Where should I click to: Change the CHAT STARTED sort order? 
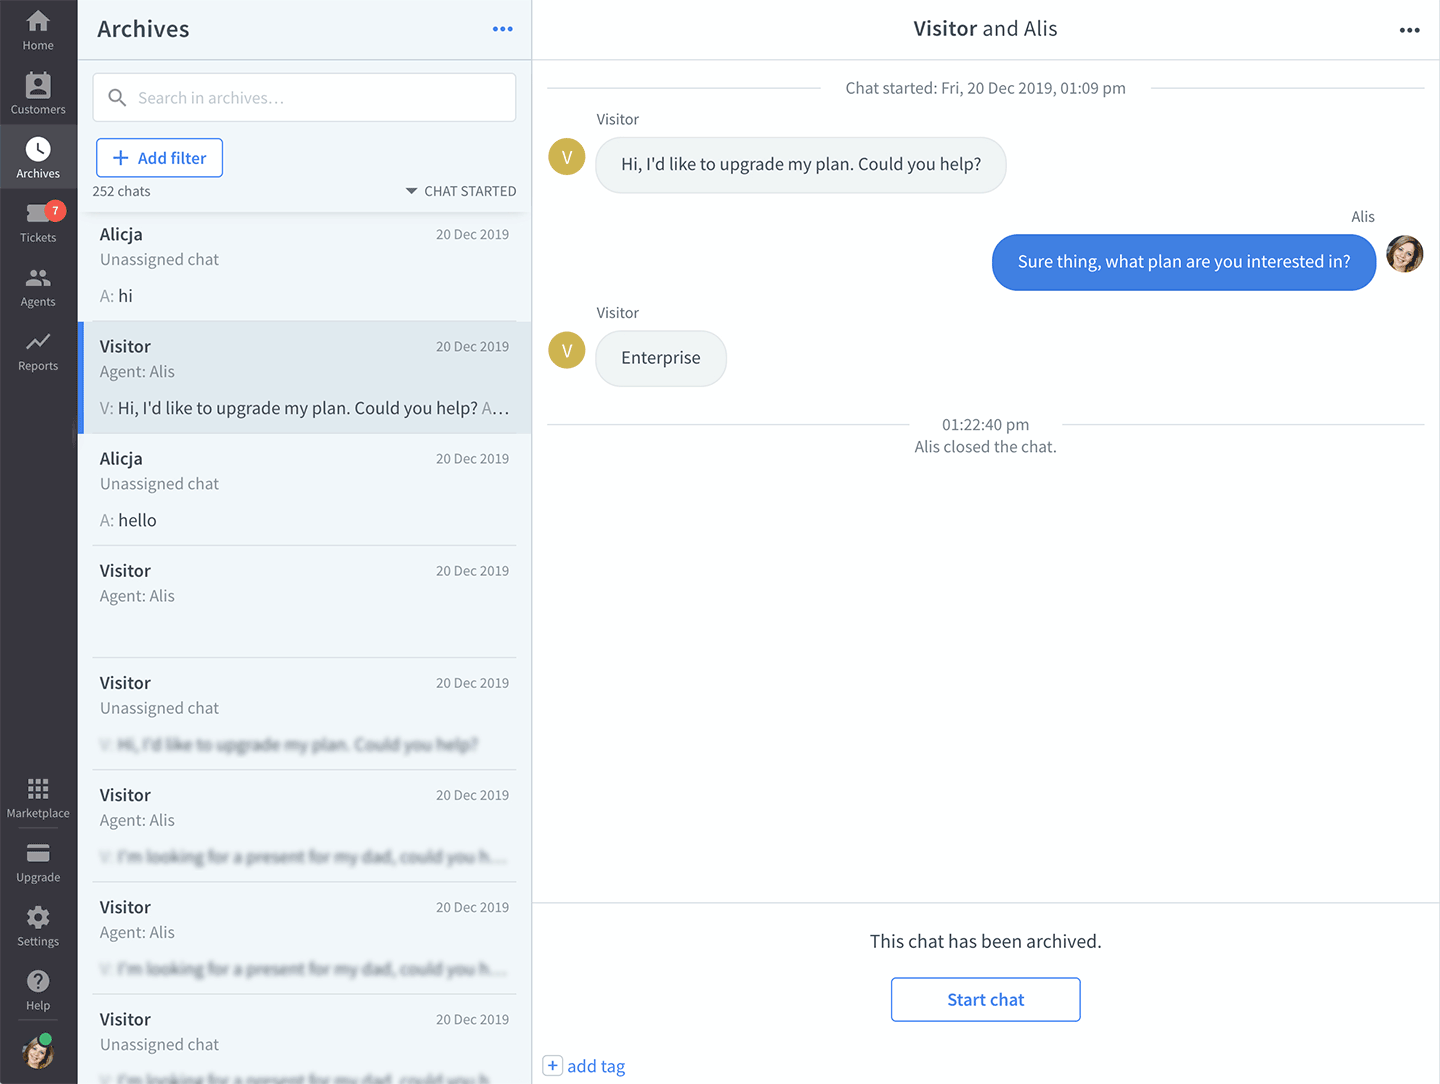click(460, 190)
